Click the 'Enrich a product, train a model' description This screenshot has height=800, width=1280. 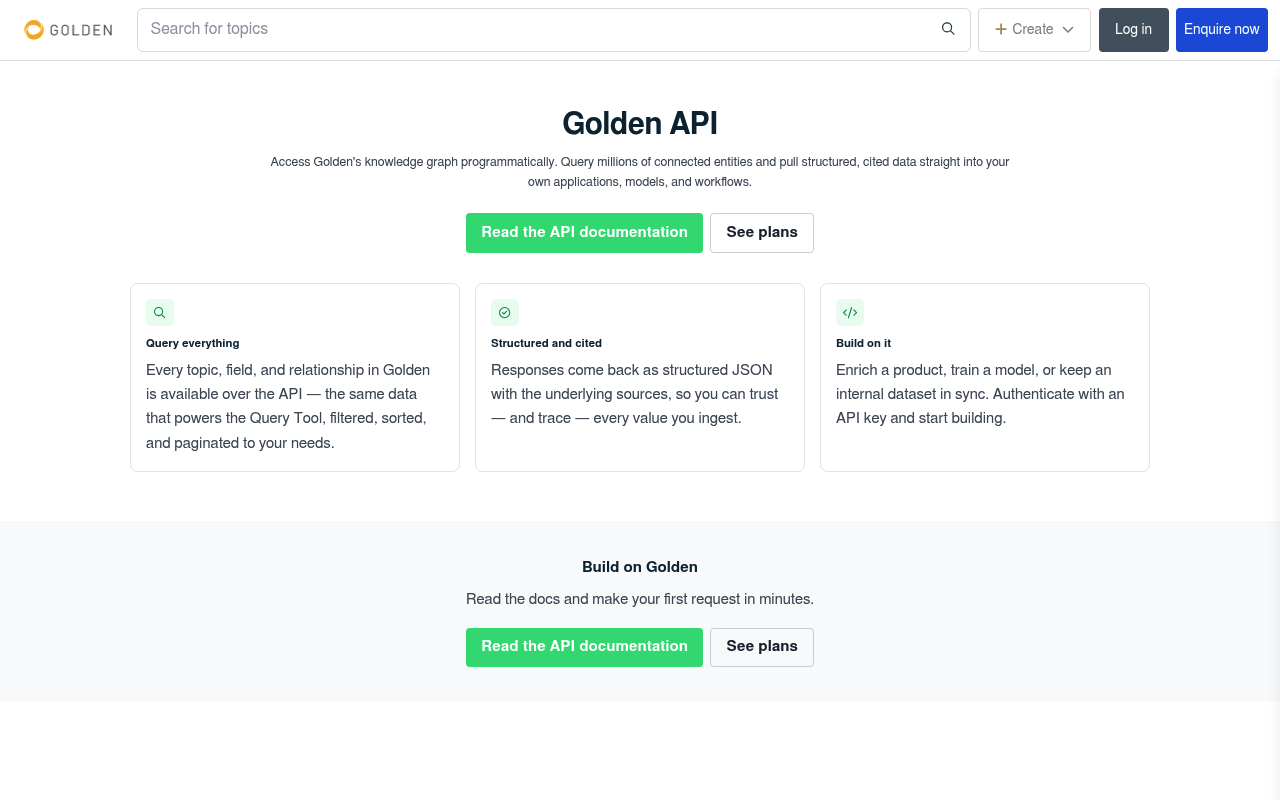click(x=980, y=394)
